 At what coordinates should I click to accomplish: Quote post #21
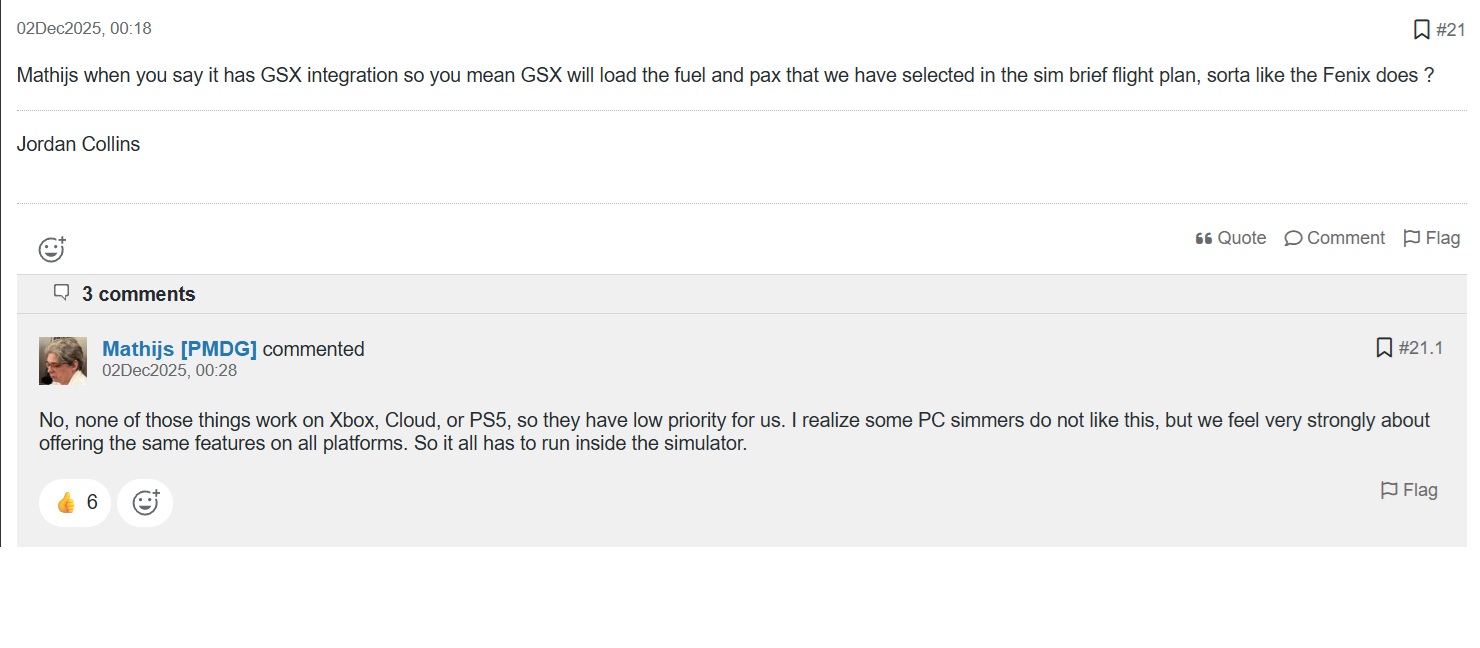(x=1231, y=238)
